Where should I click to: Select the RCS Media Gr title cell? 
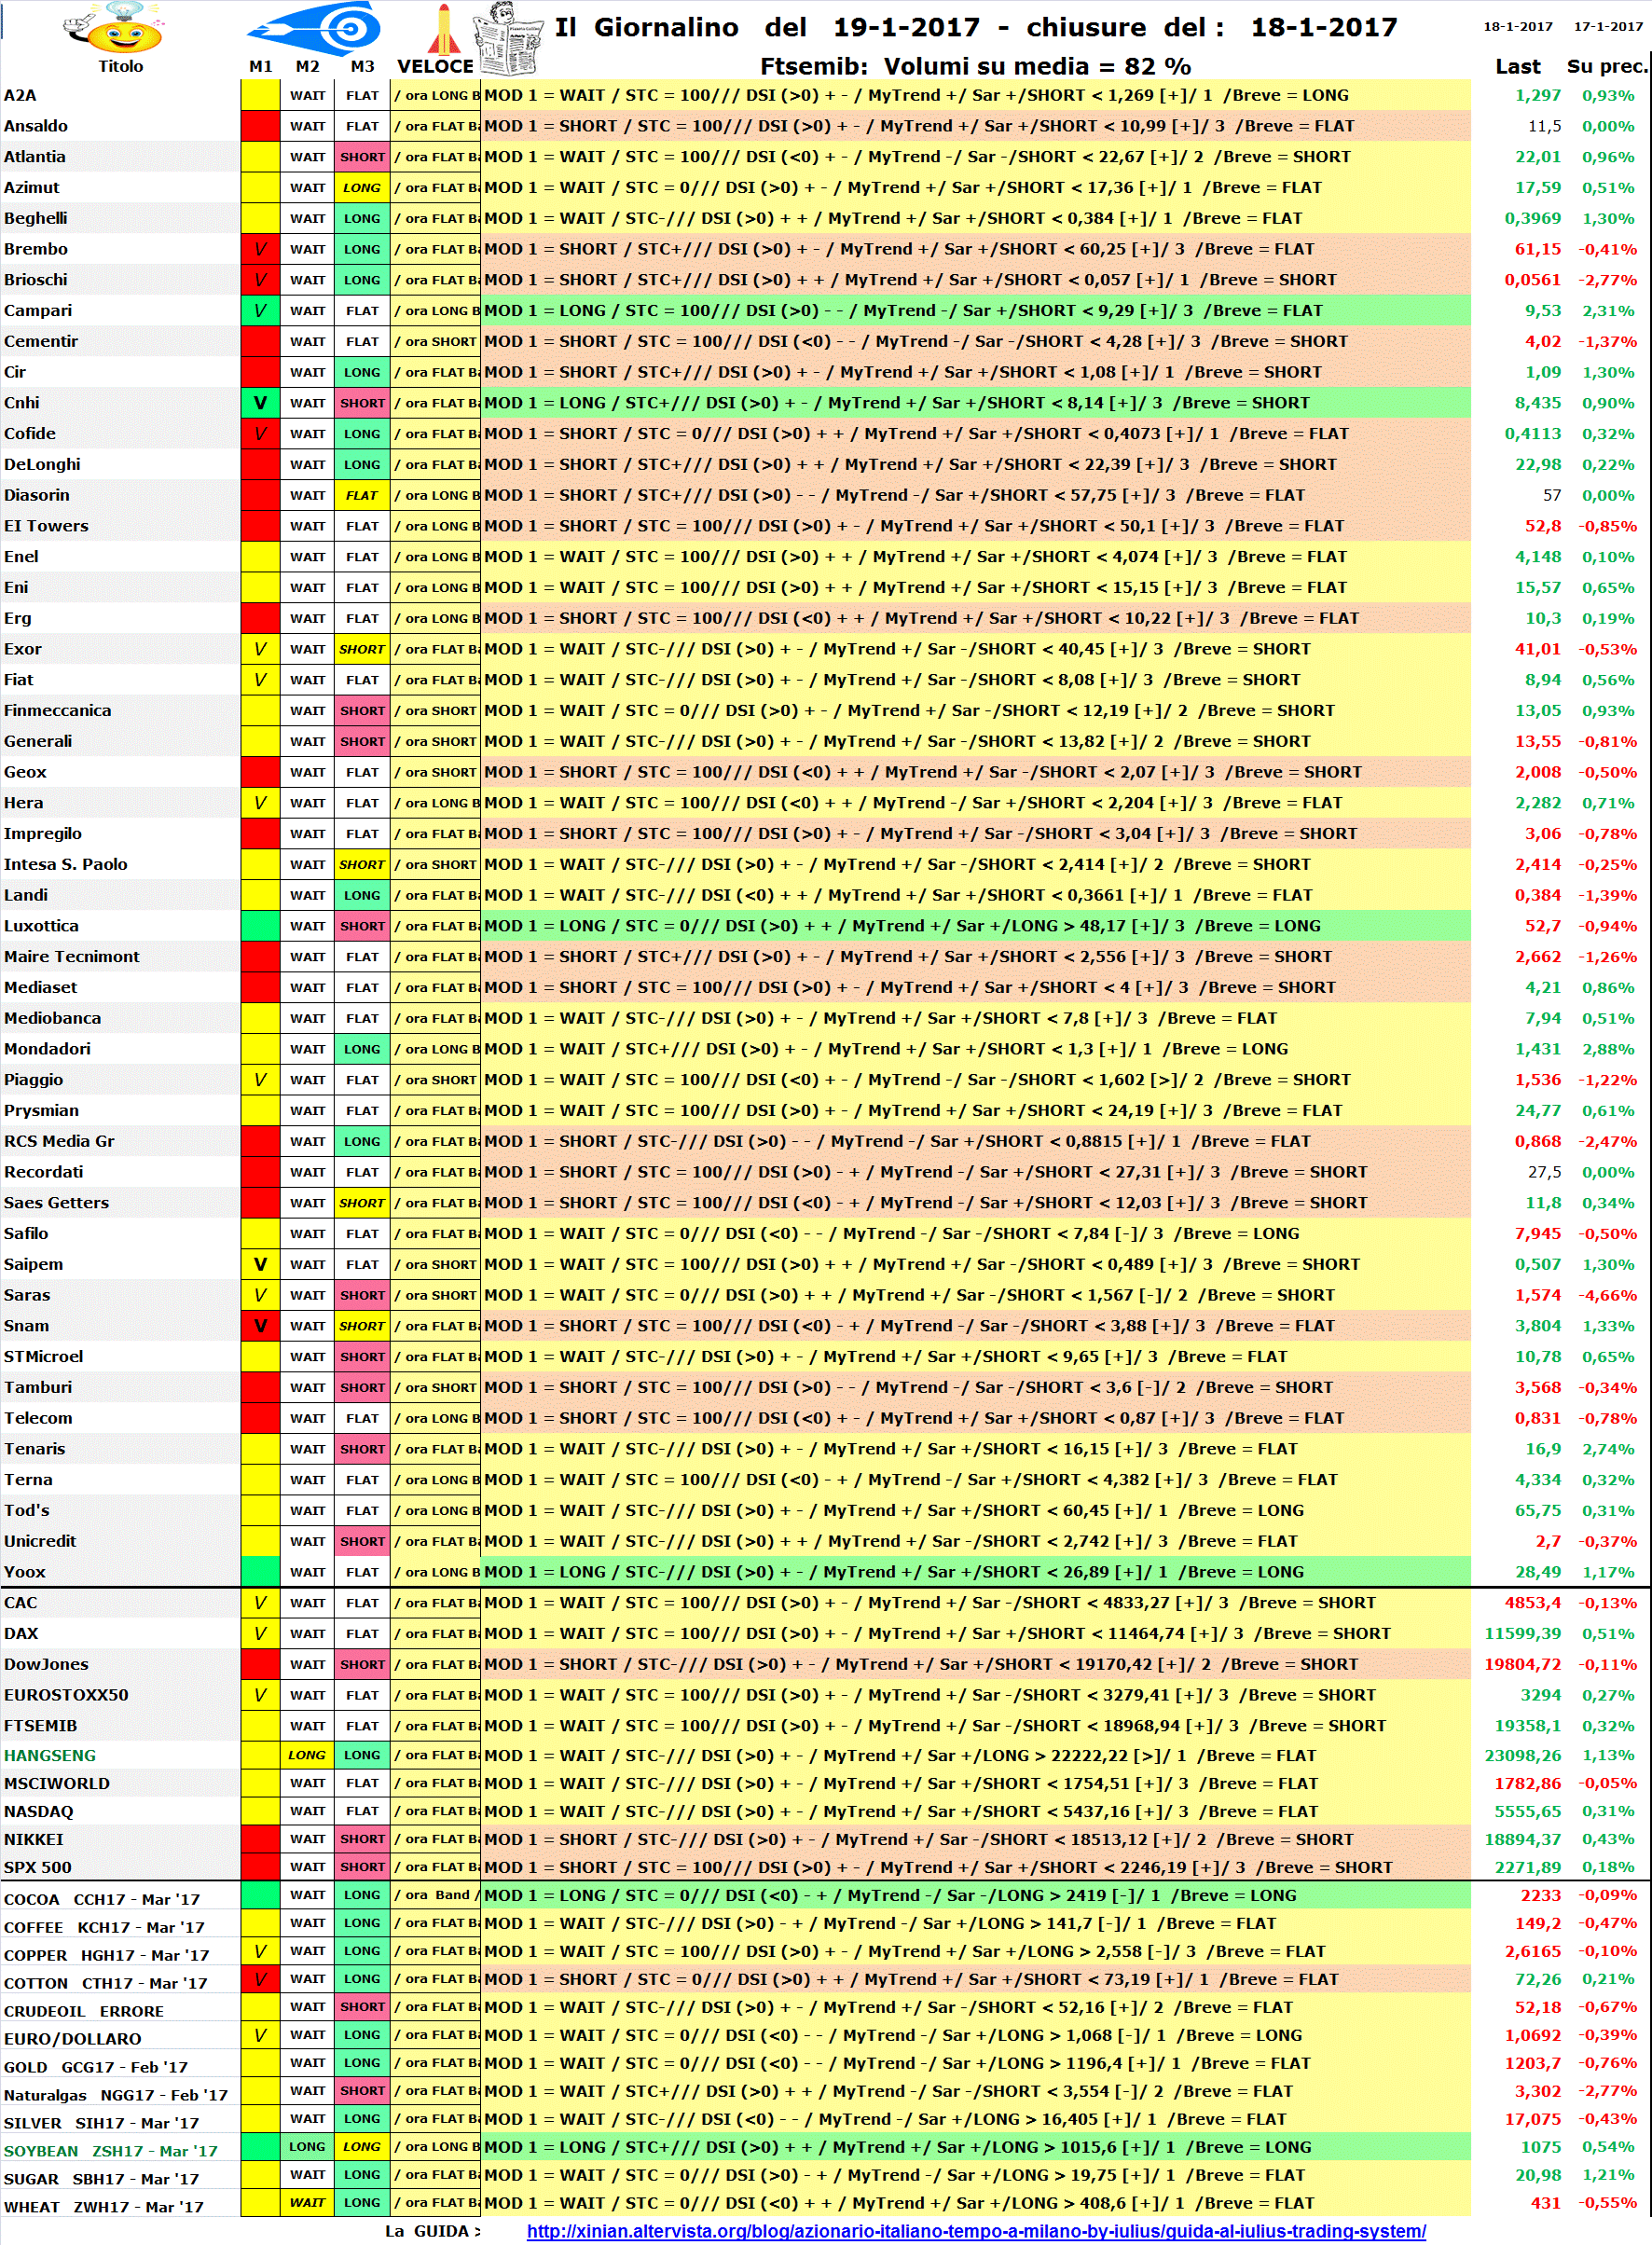(120, 1141)
